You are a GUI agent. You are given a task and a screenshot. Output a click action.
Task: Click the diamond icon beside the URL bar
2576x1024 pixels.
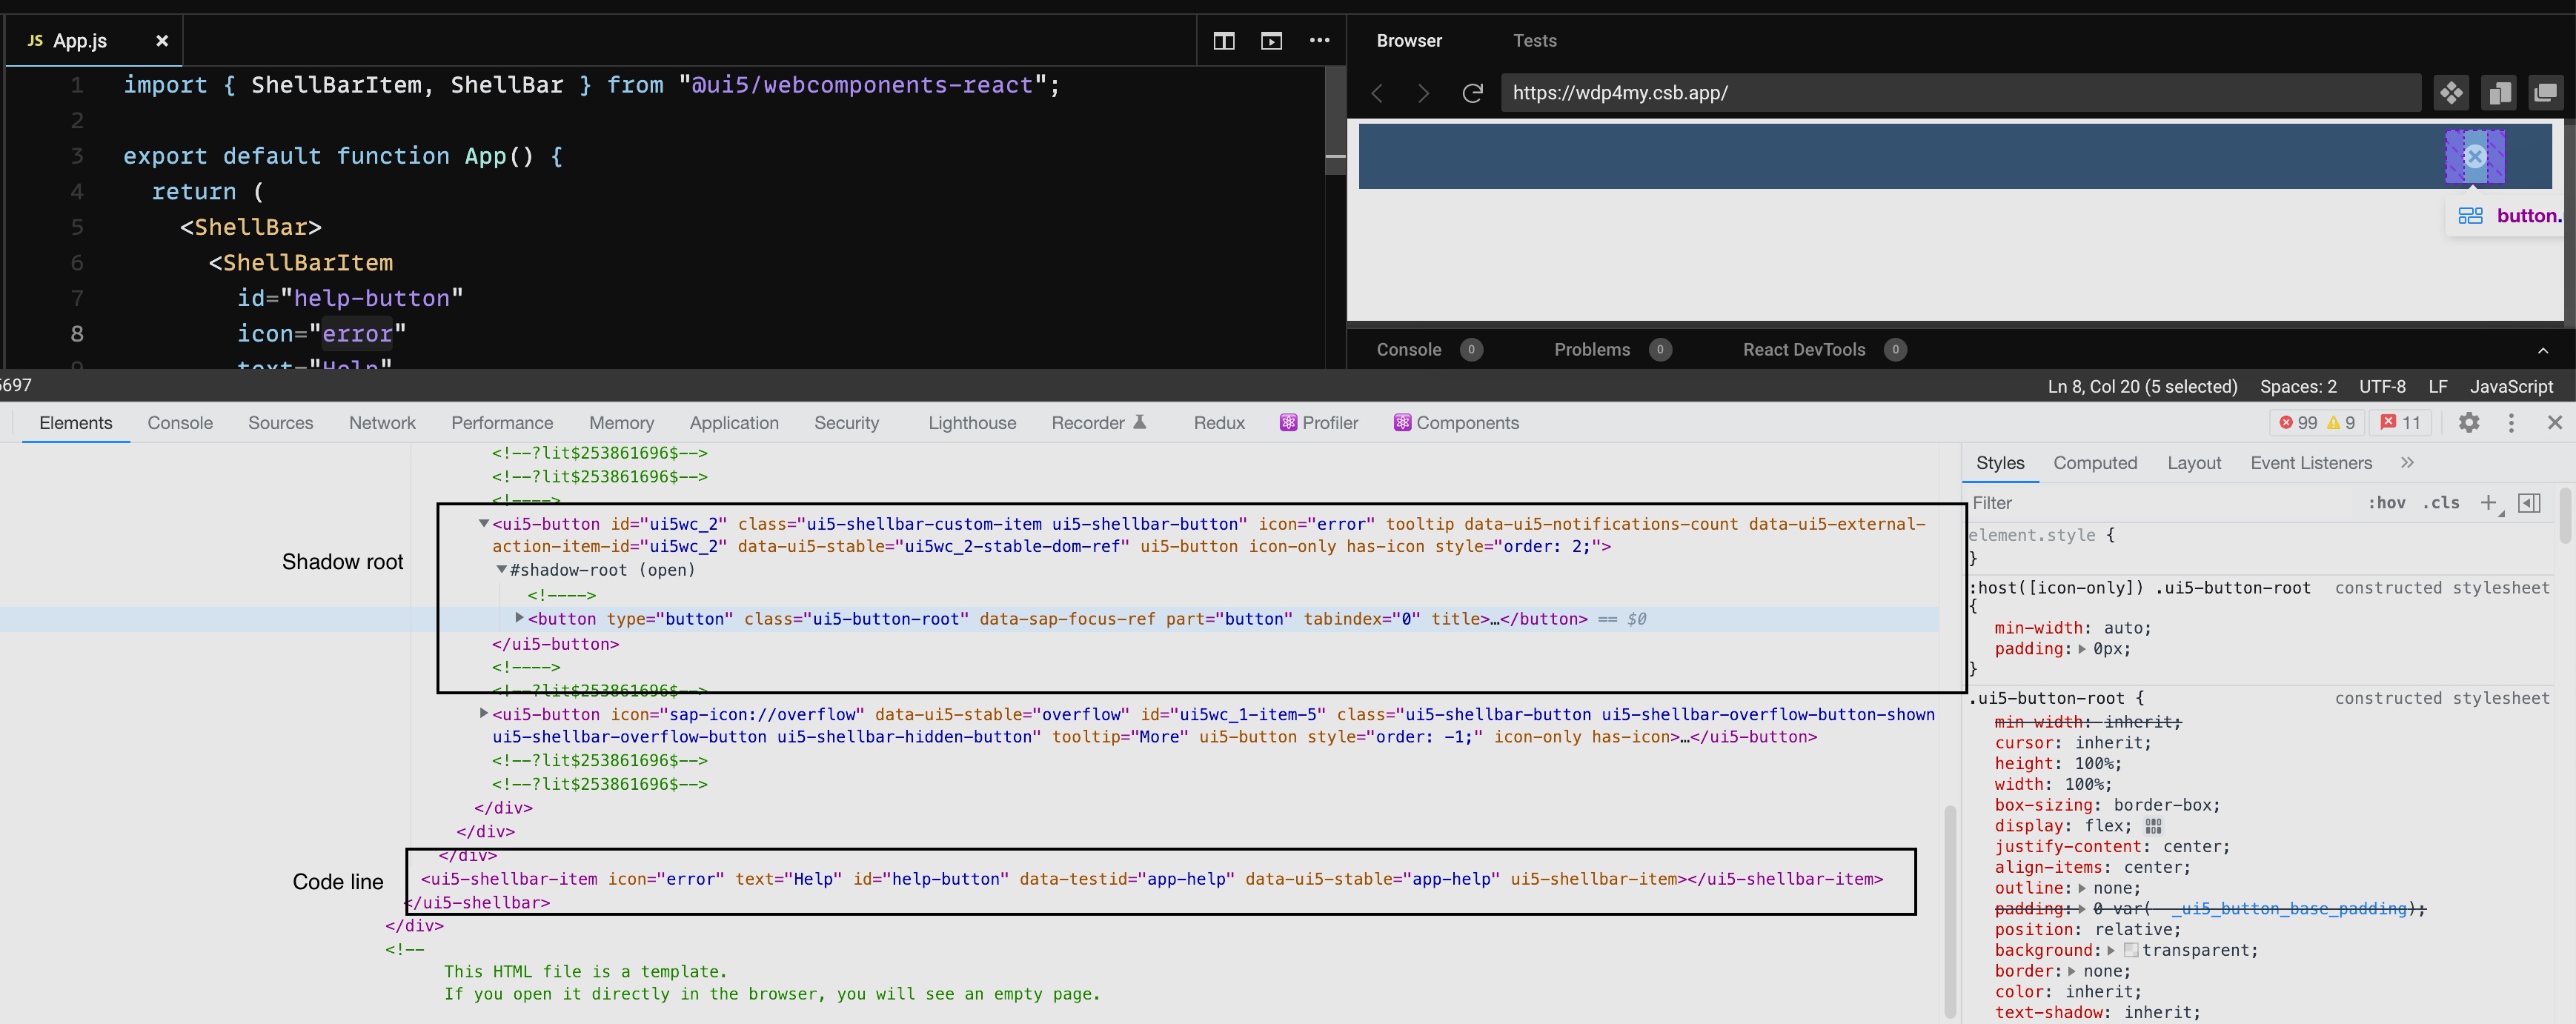pyautogui.click(x=2451, y=92)
